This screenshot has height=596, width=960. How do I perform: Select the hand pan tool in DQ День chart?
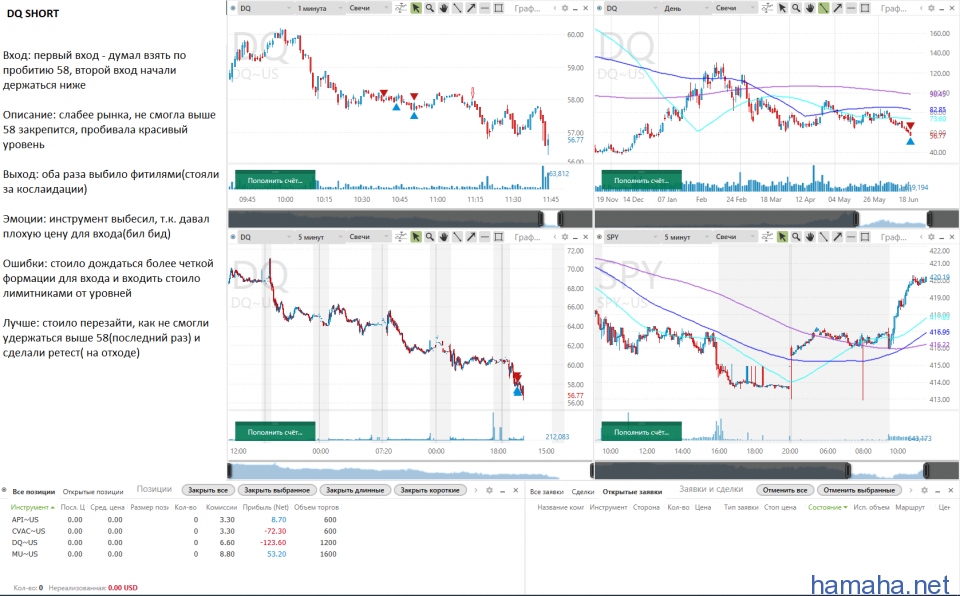(x=809, y=8)
